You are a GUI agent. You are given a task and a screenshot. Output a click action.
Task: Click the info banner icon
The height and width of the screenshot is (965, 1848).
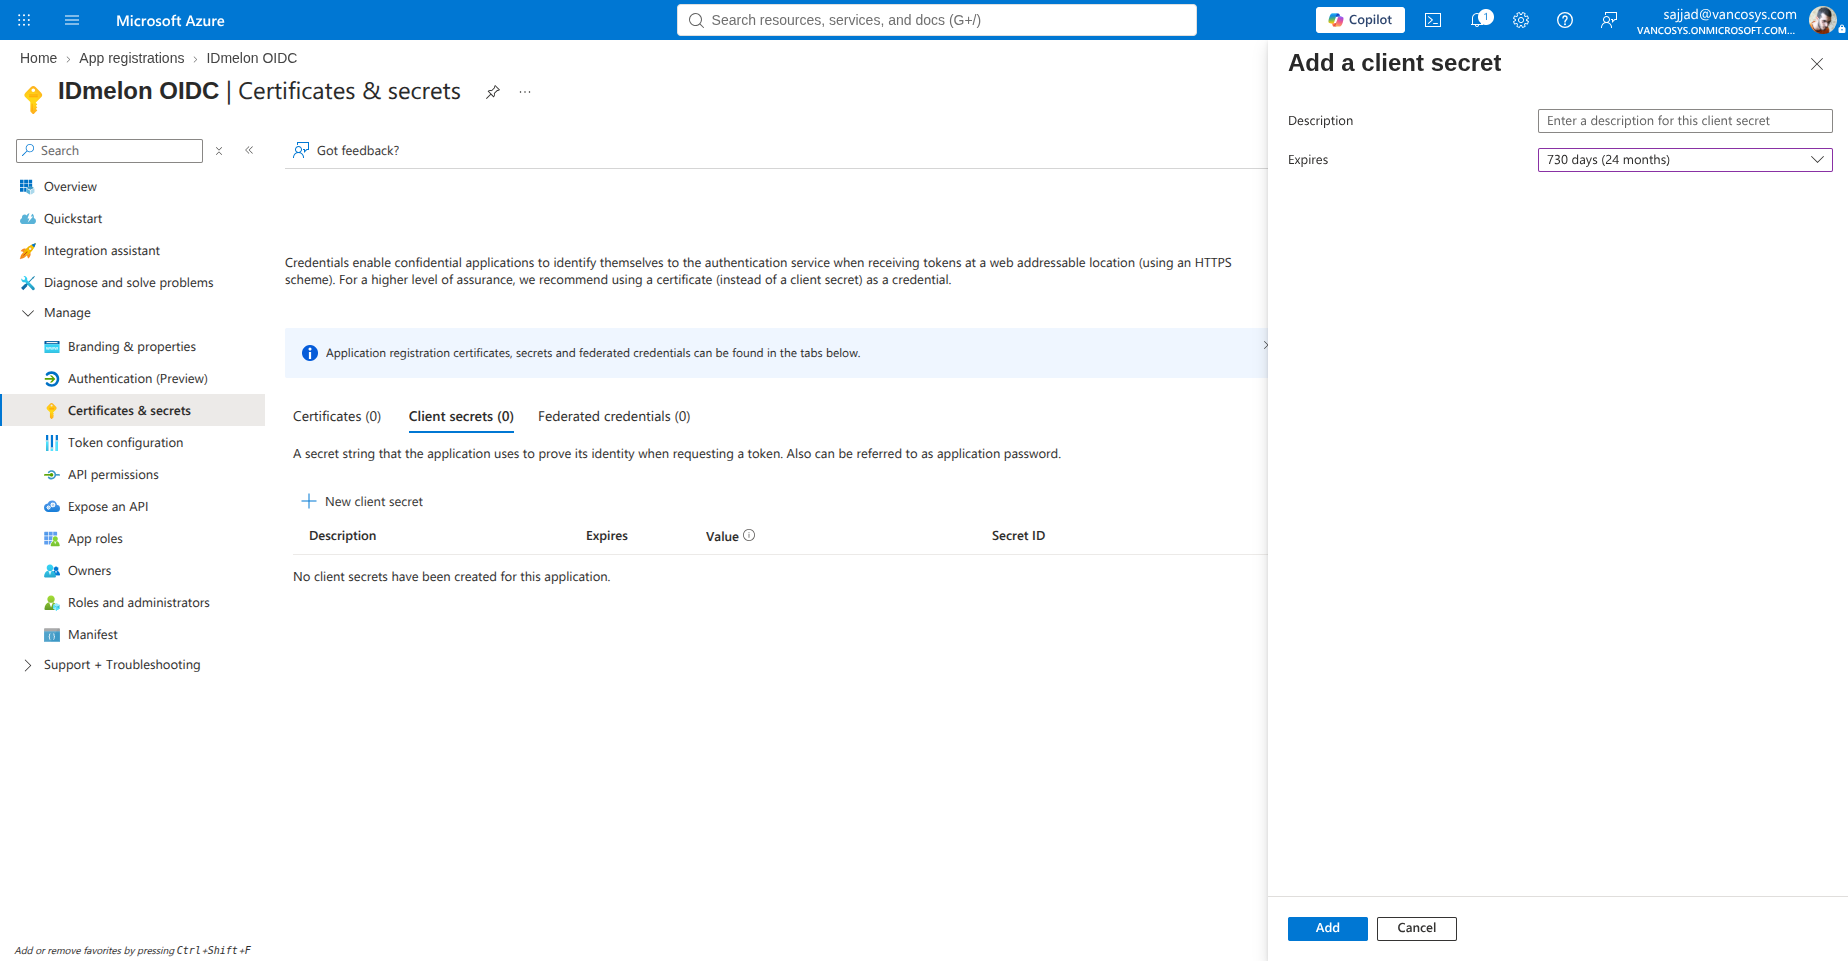pos(310,353)
